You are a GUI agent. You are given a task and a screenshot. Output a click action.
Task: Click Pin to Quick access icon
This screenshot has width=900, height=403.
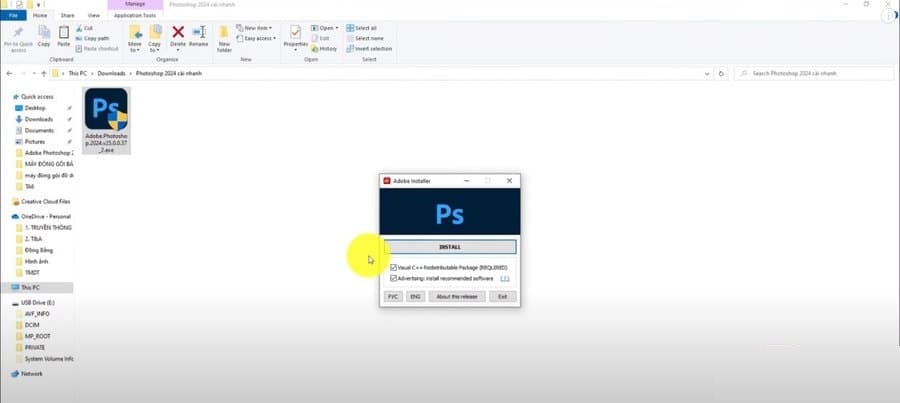pos(18,33)
